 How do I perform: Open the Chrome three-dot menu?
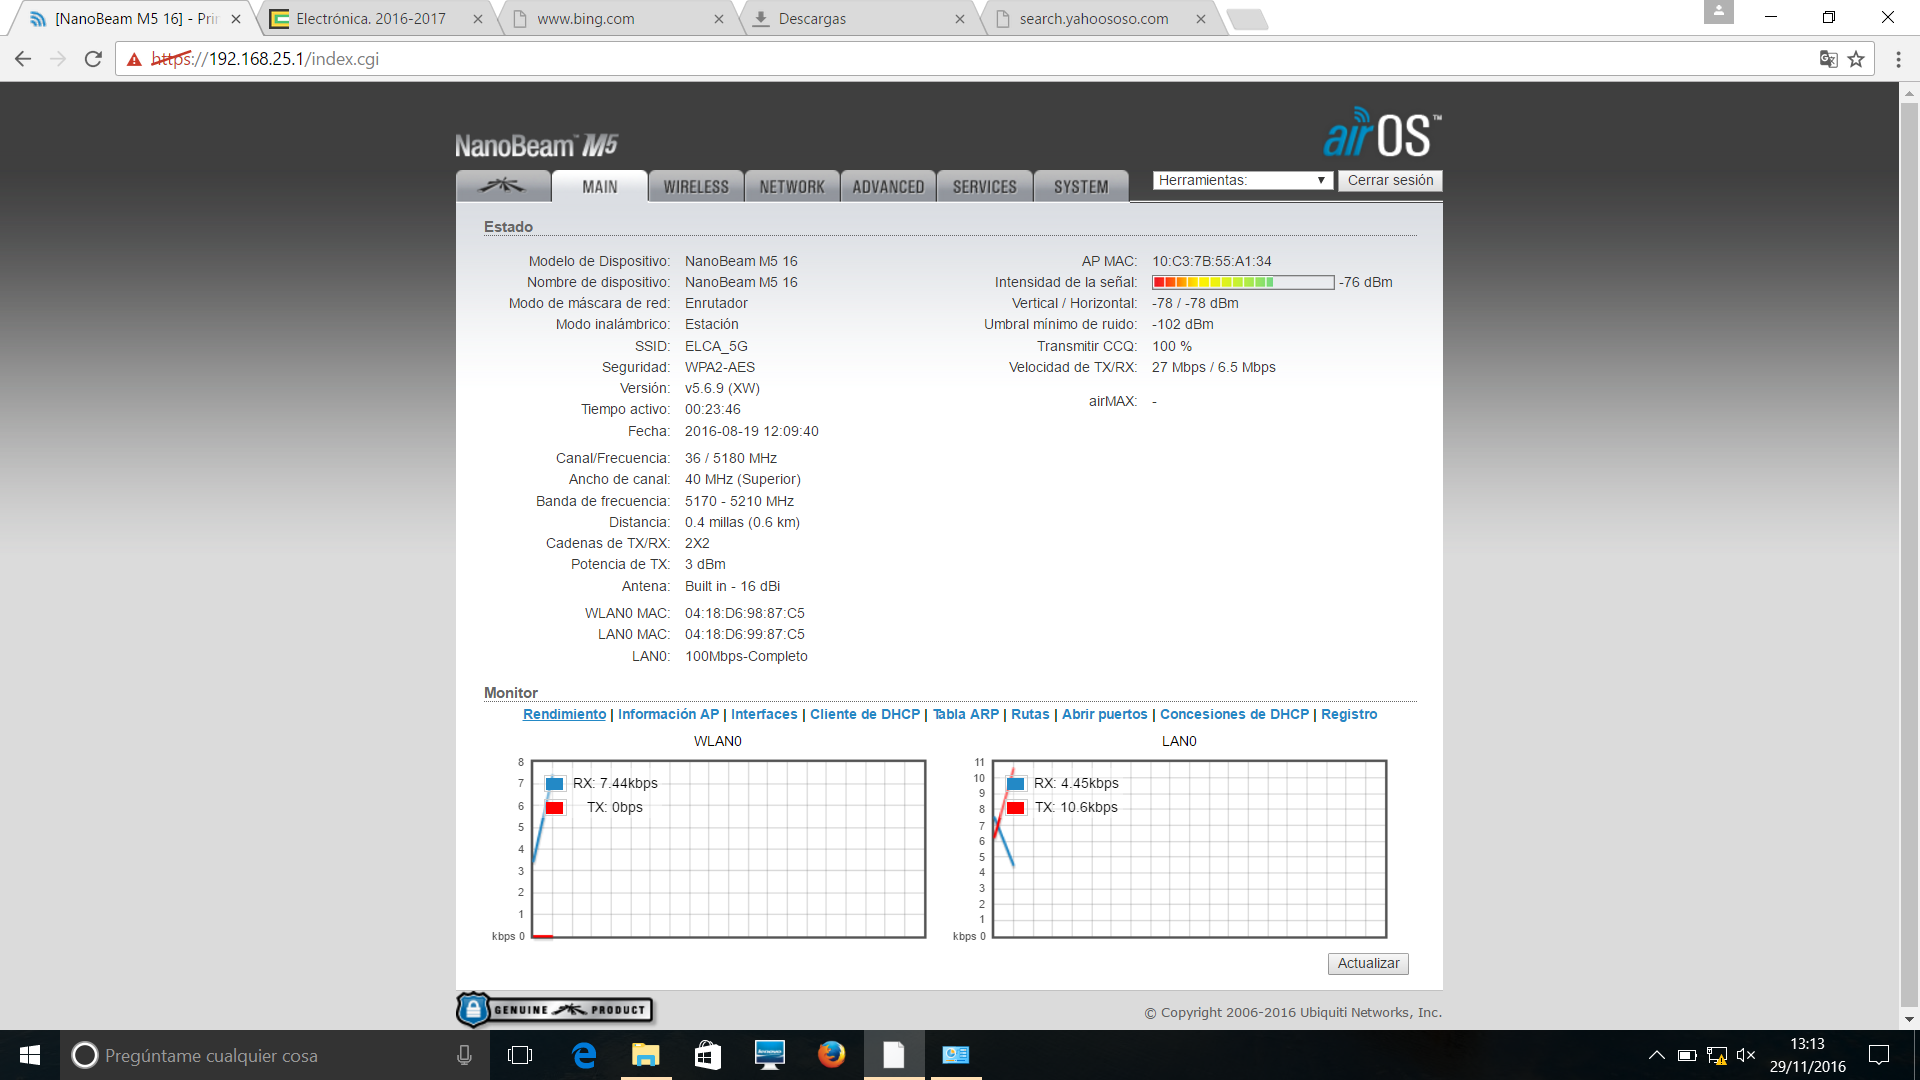(1898, 59)
